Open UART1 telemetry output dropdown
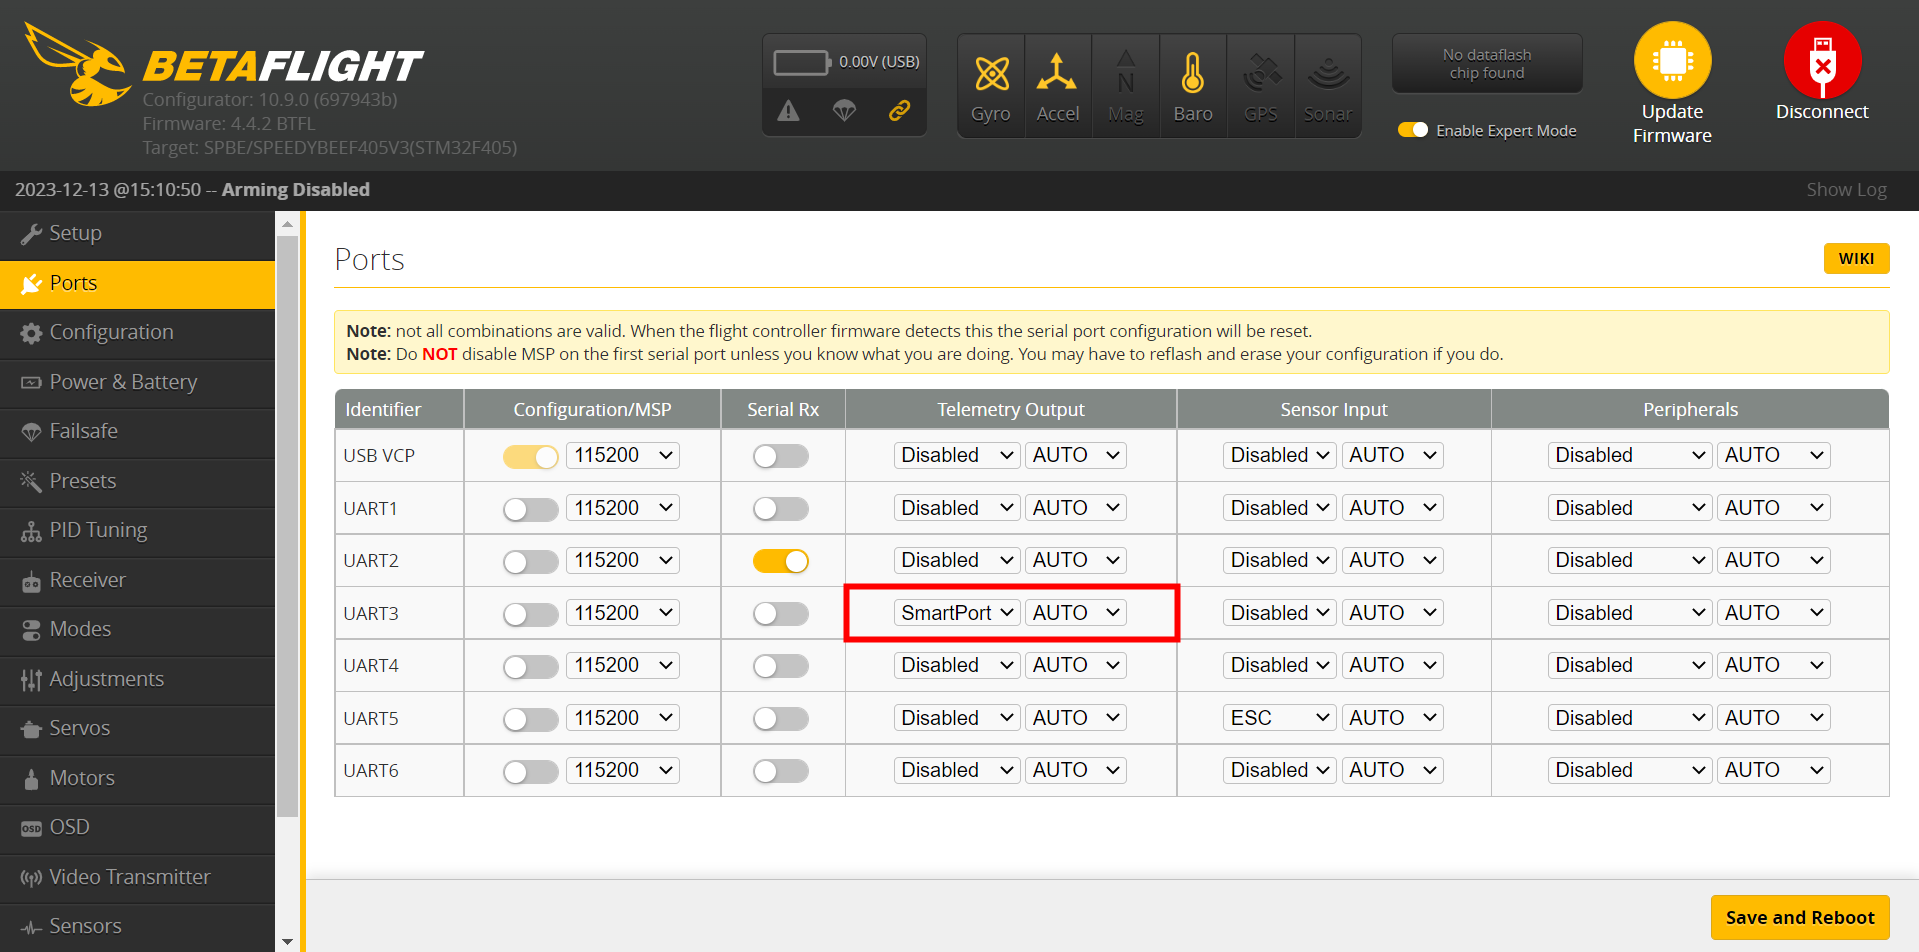 coord(957,508)
